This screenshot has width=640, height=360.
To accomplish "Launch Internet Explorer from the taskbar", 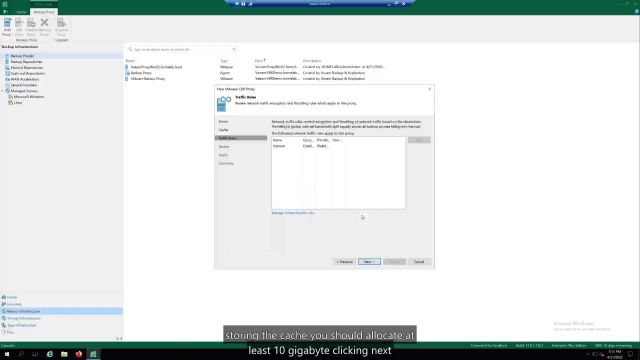I will [x=49, y=354].
